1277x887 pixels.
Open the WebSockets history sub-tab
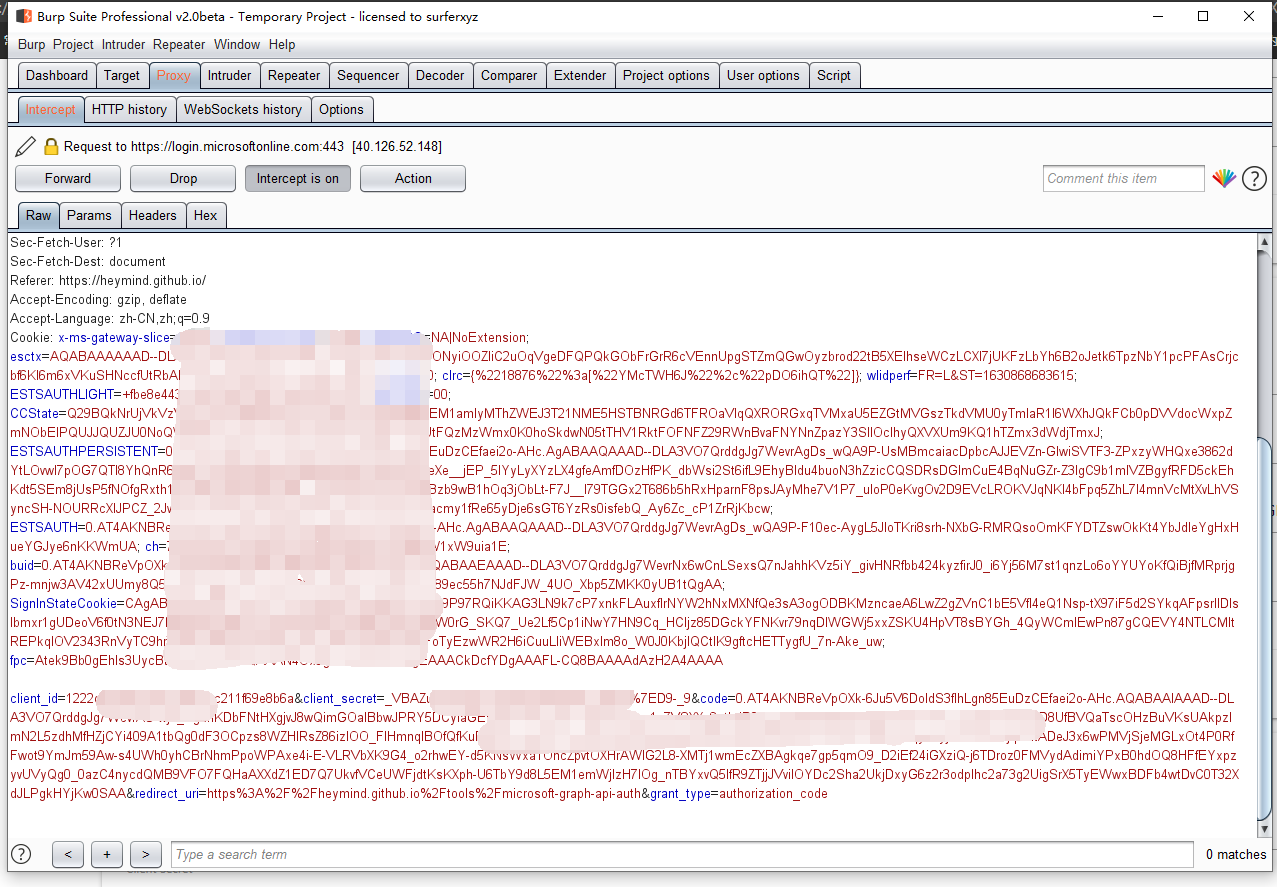243,109
